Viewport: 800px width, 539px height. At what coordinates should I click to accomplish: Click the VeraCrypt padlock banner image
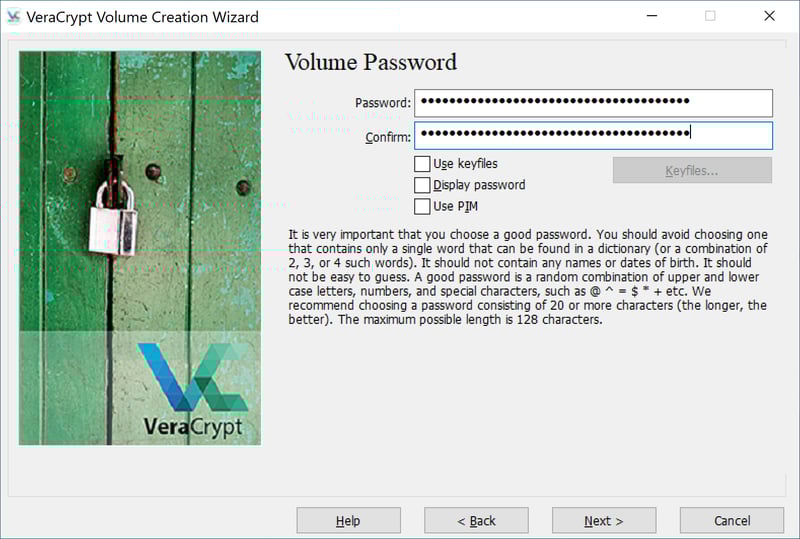click(140, 248)
